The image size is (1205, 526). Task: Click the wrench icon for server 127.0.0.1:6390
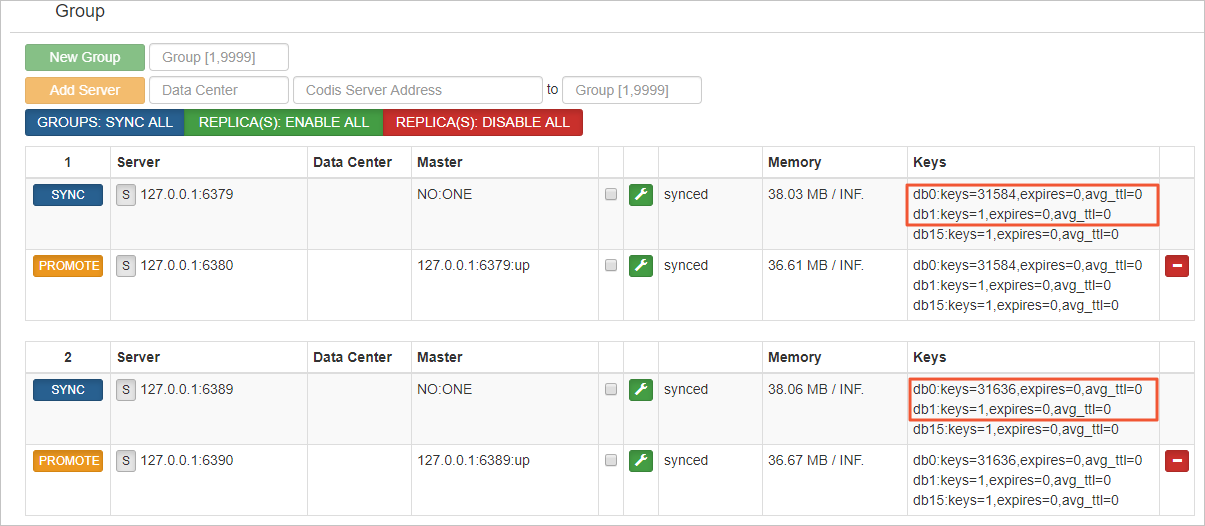tap(641, 461)
